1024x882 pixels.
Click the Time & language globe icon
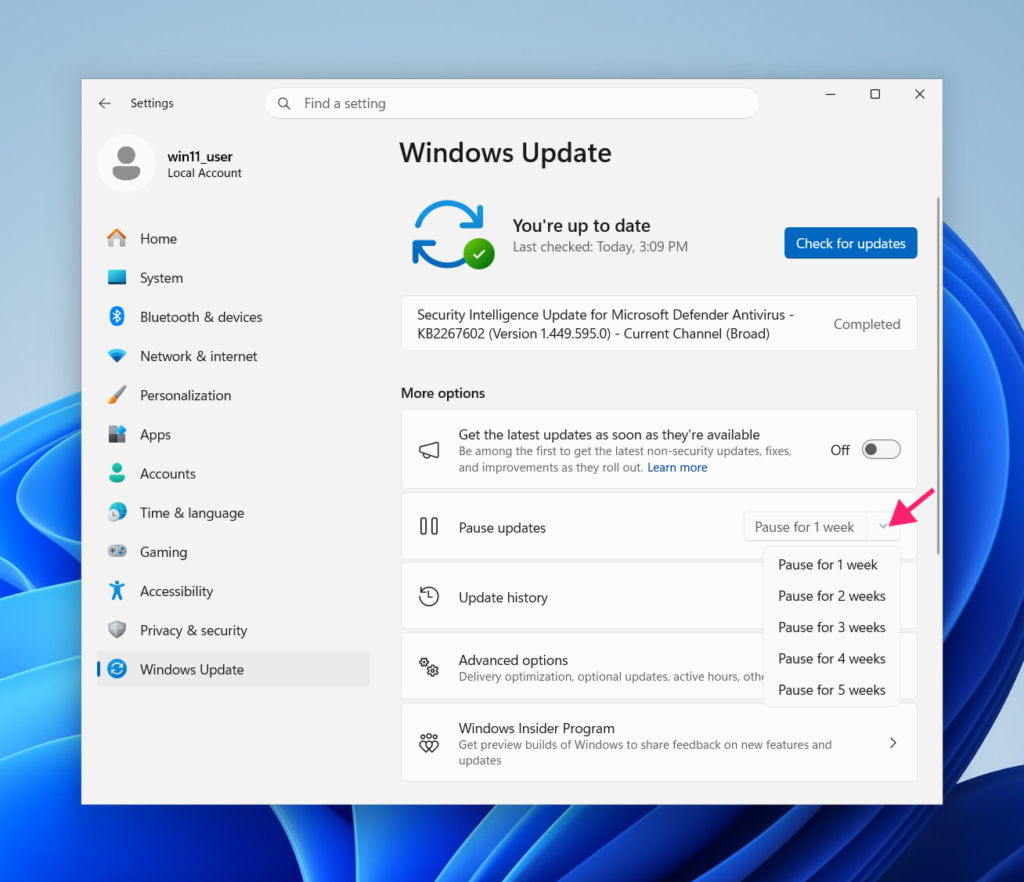117,512
